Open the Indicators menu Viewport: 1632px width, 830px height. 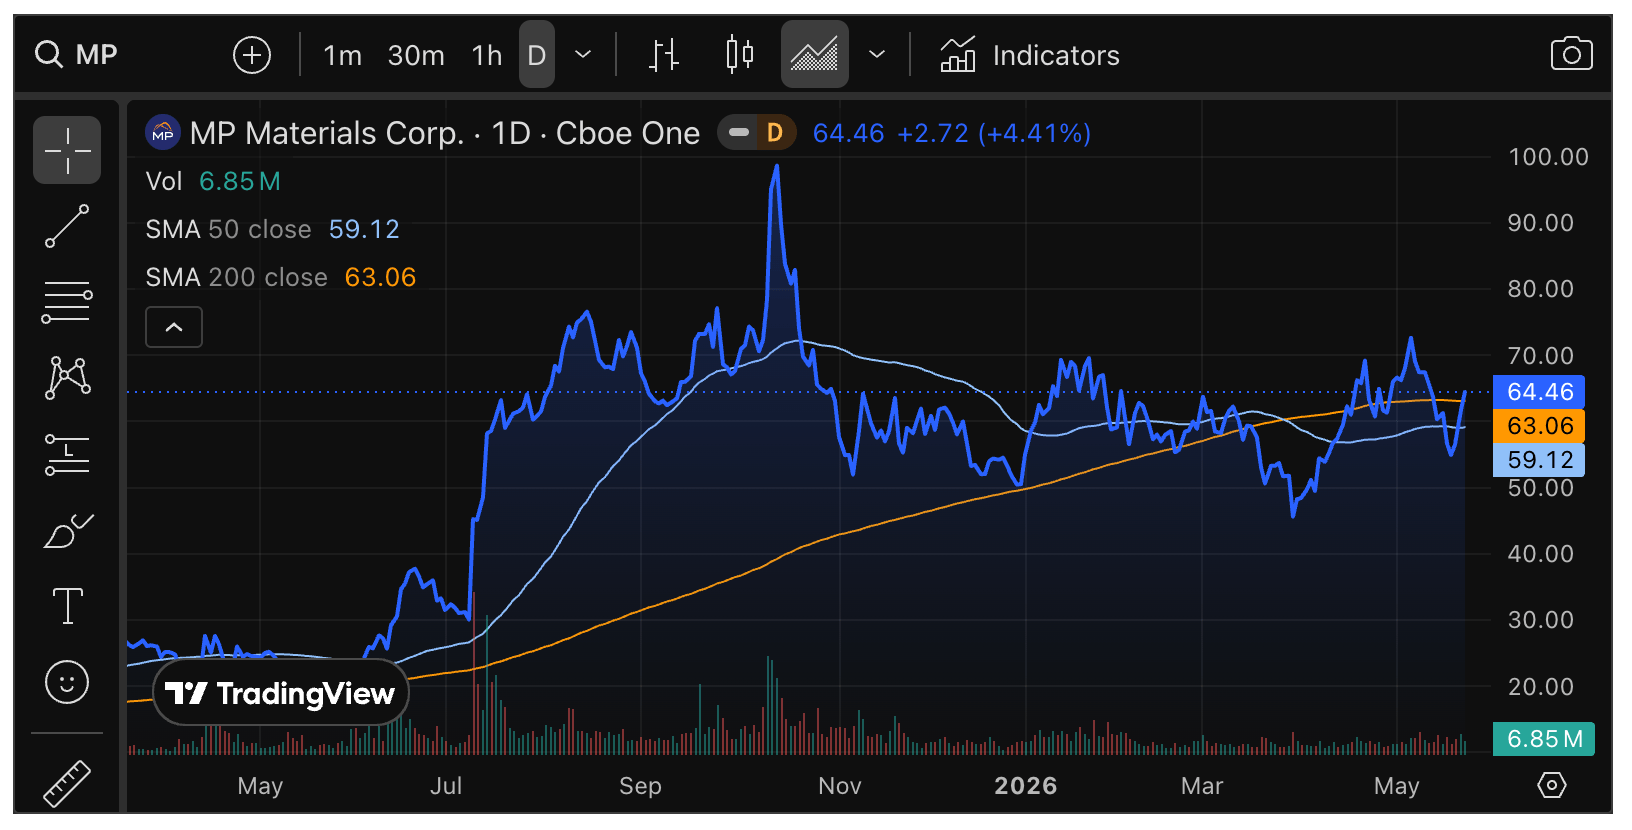coord(1030,55)
